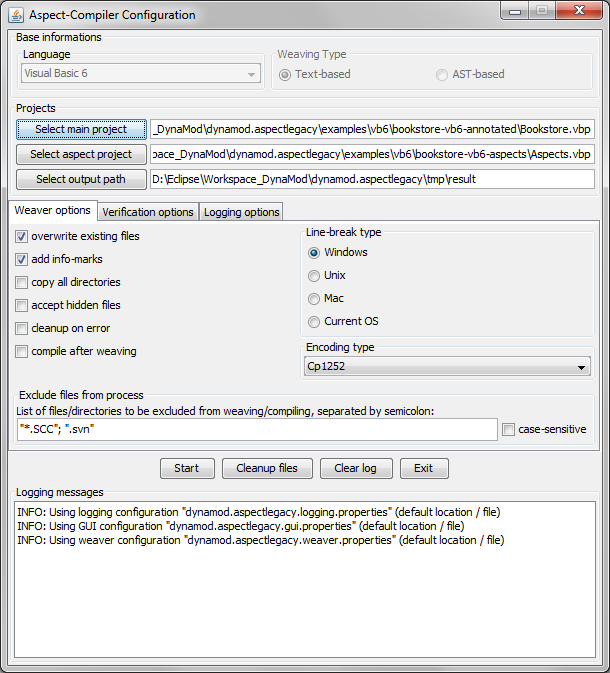Click log line about weaver.properties configuration
The width and height of the screenshot is (610, 673).
coord(261,540)
